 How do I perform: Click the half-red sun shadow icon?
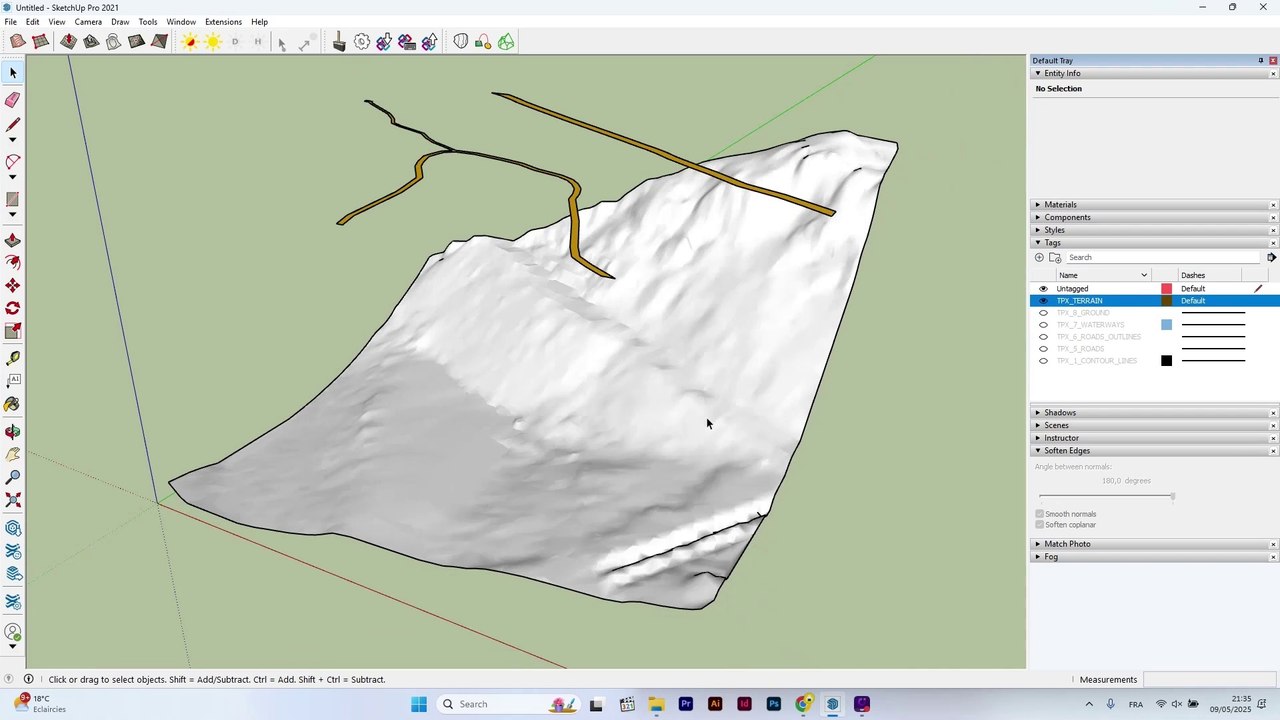pyautogui.click(x=190, y=41)
